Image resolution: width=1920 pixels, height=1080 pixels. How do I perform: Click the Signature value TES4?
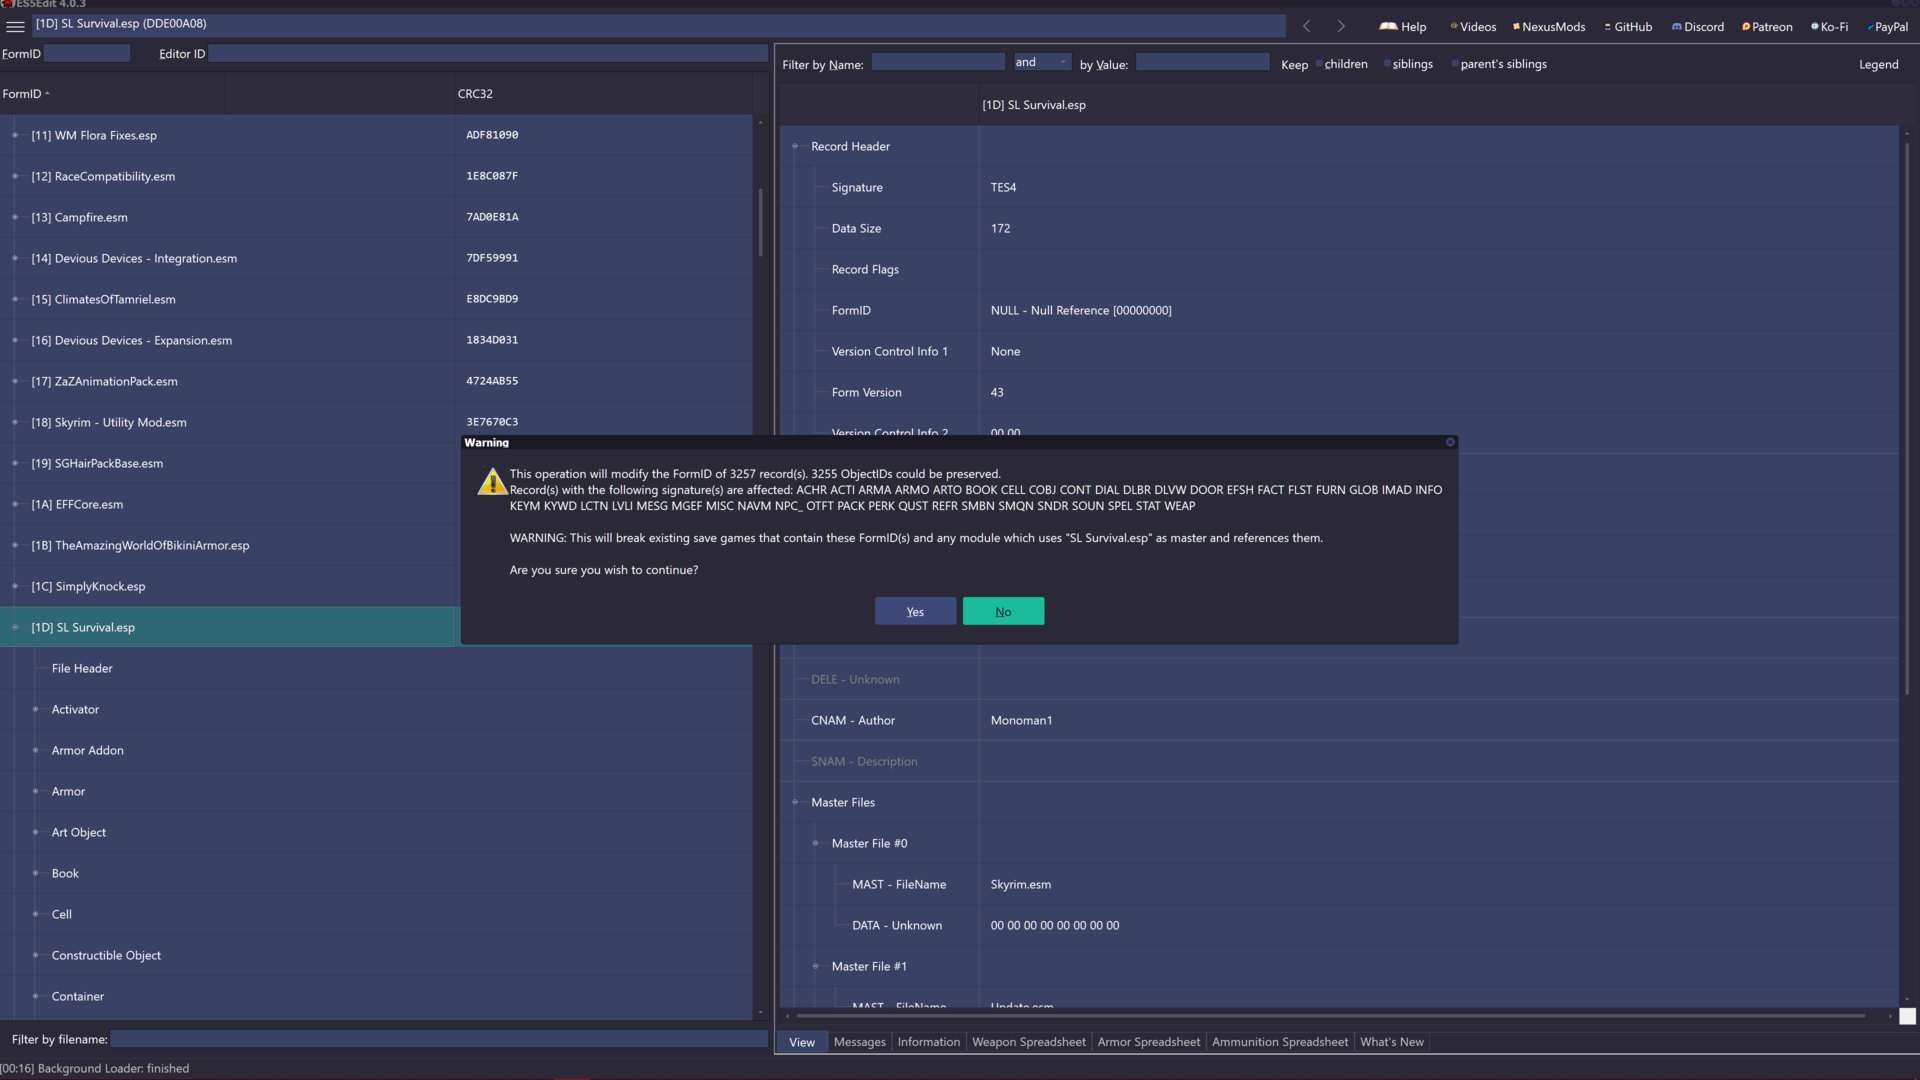[1003, 187]
